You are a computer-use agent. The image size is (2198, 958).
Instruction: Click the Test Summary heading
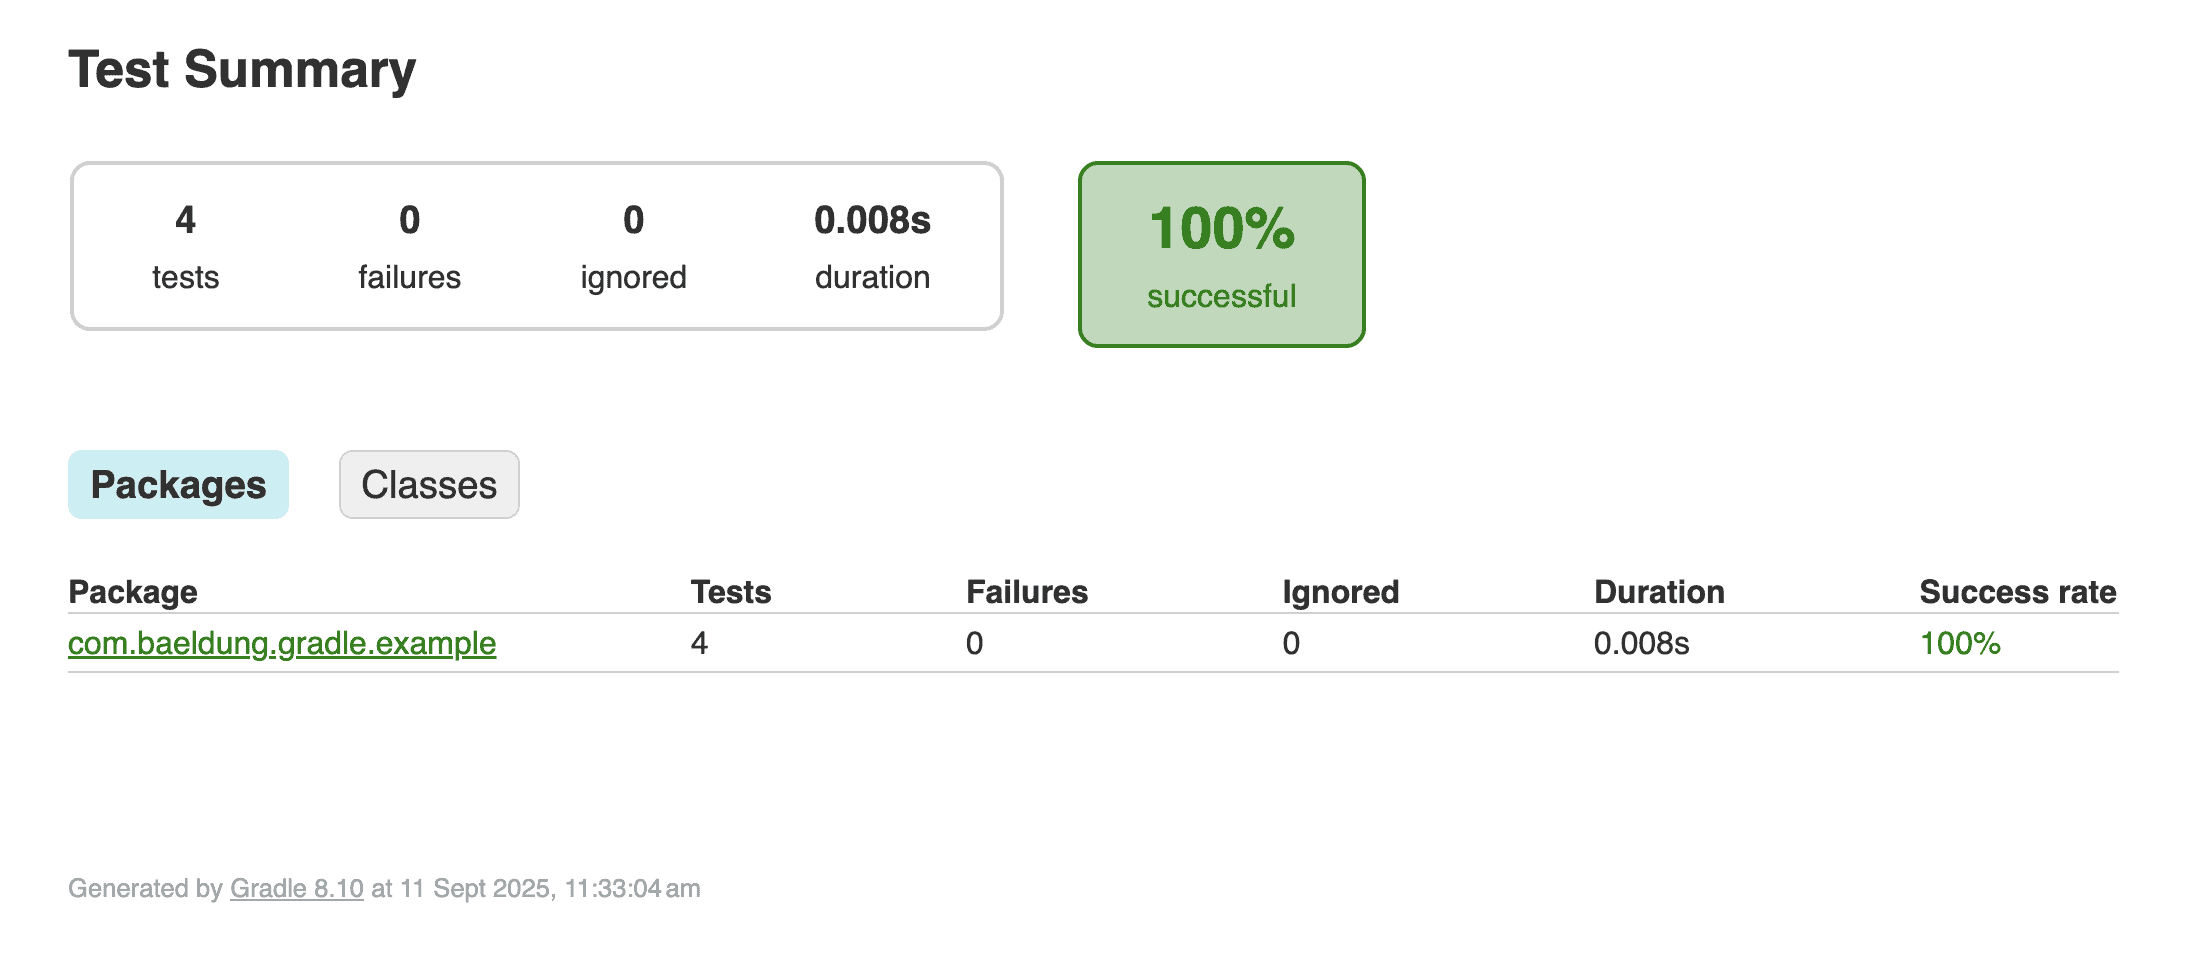[x=242, y=68]
